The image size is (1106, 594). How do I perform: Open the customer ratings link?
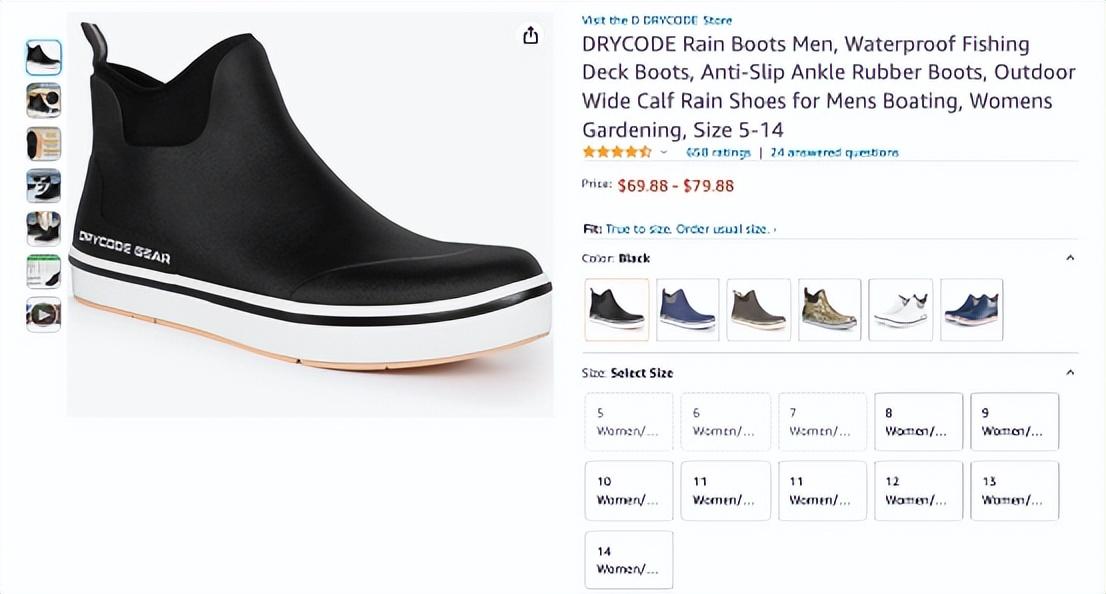click(718, 153)
